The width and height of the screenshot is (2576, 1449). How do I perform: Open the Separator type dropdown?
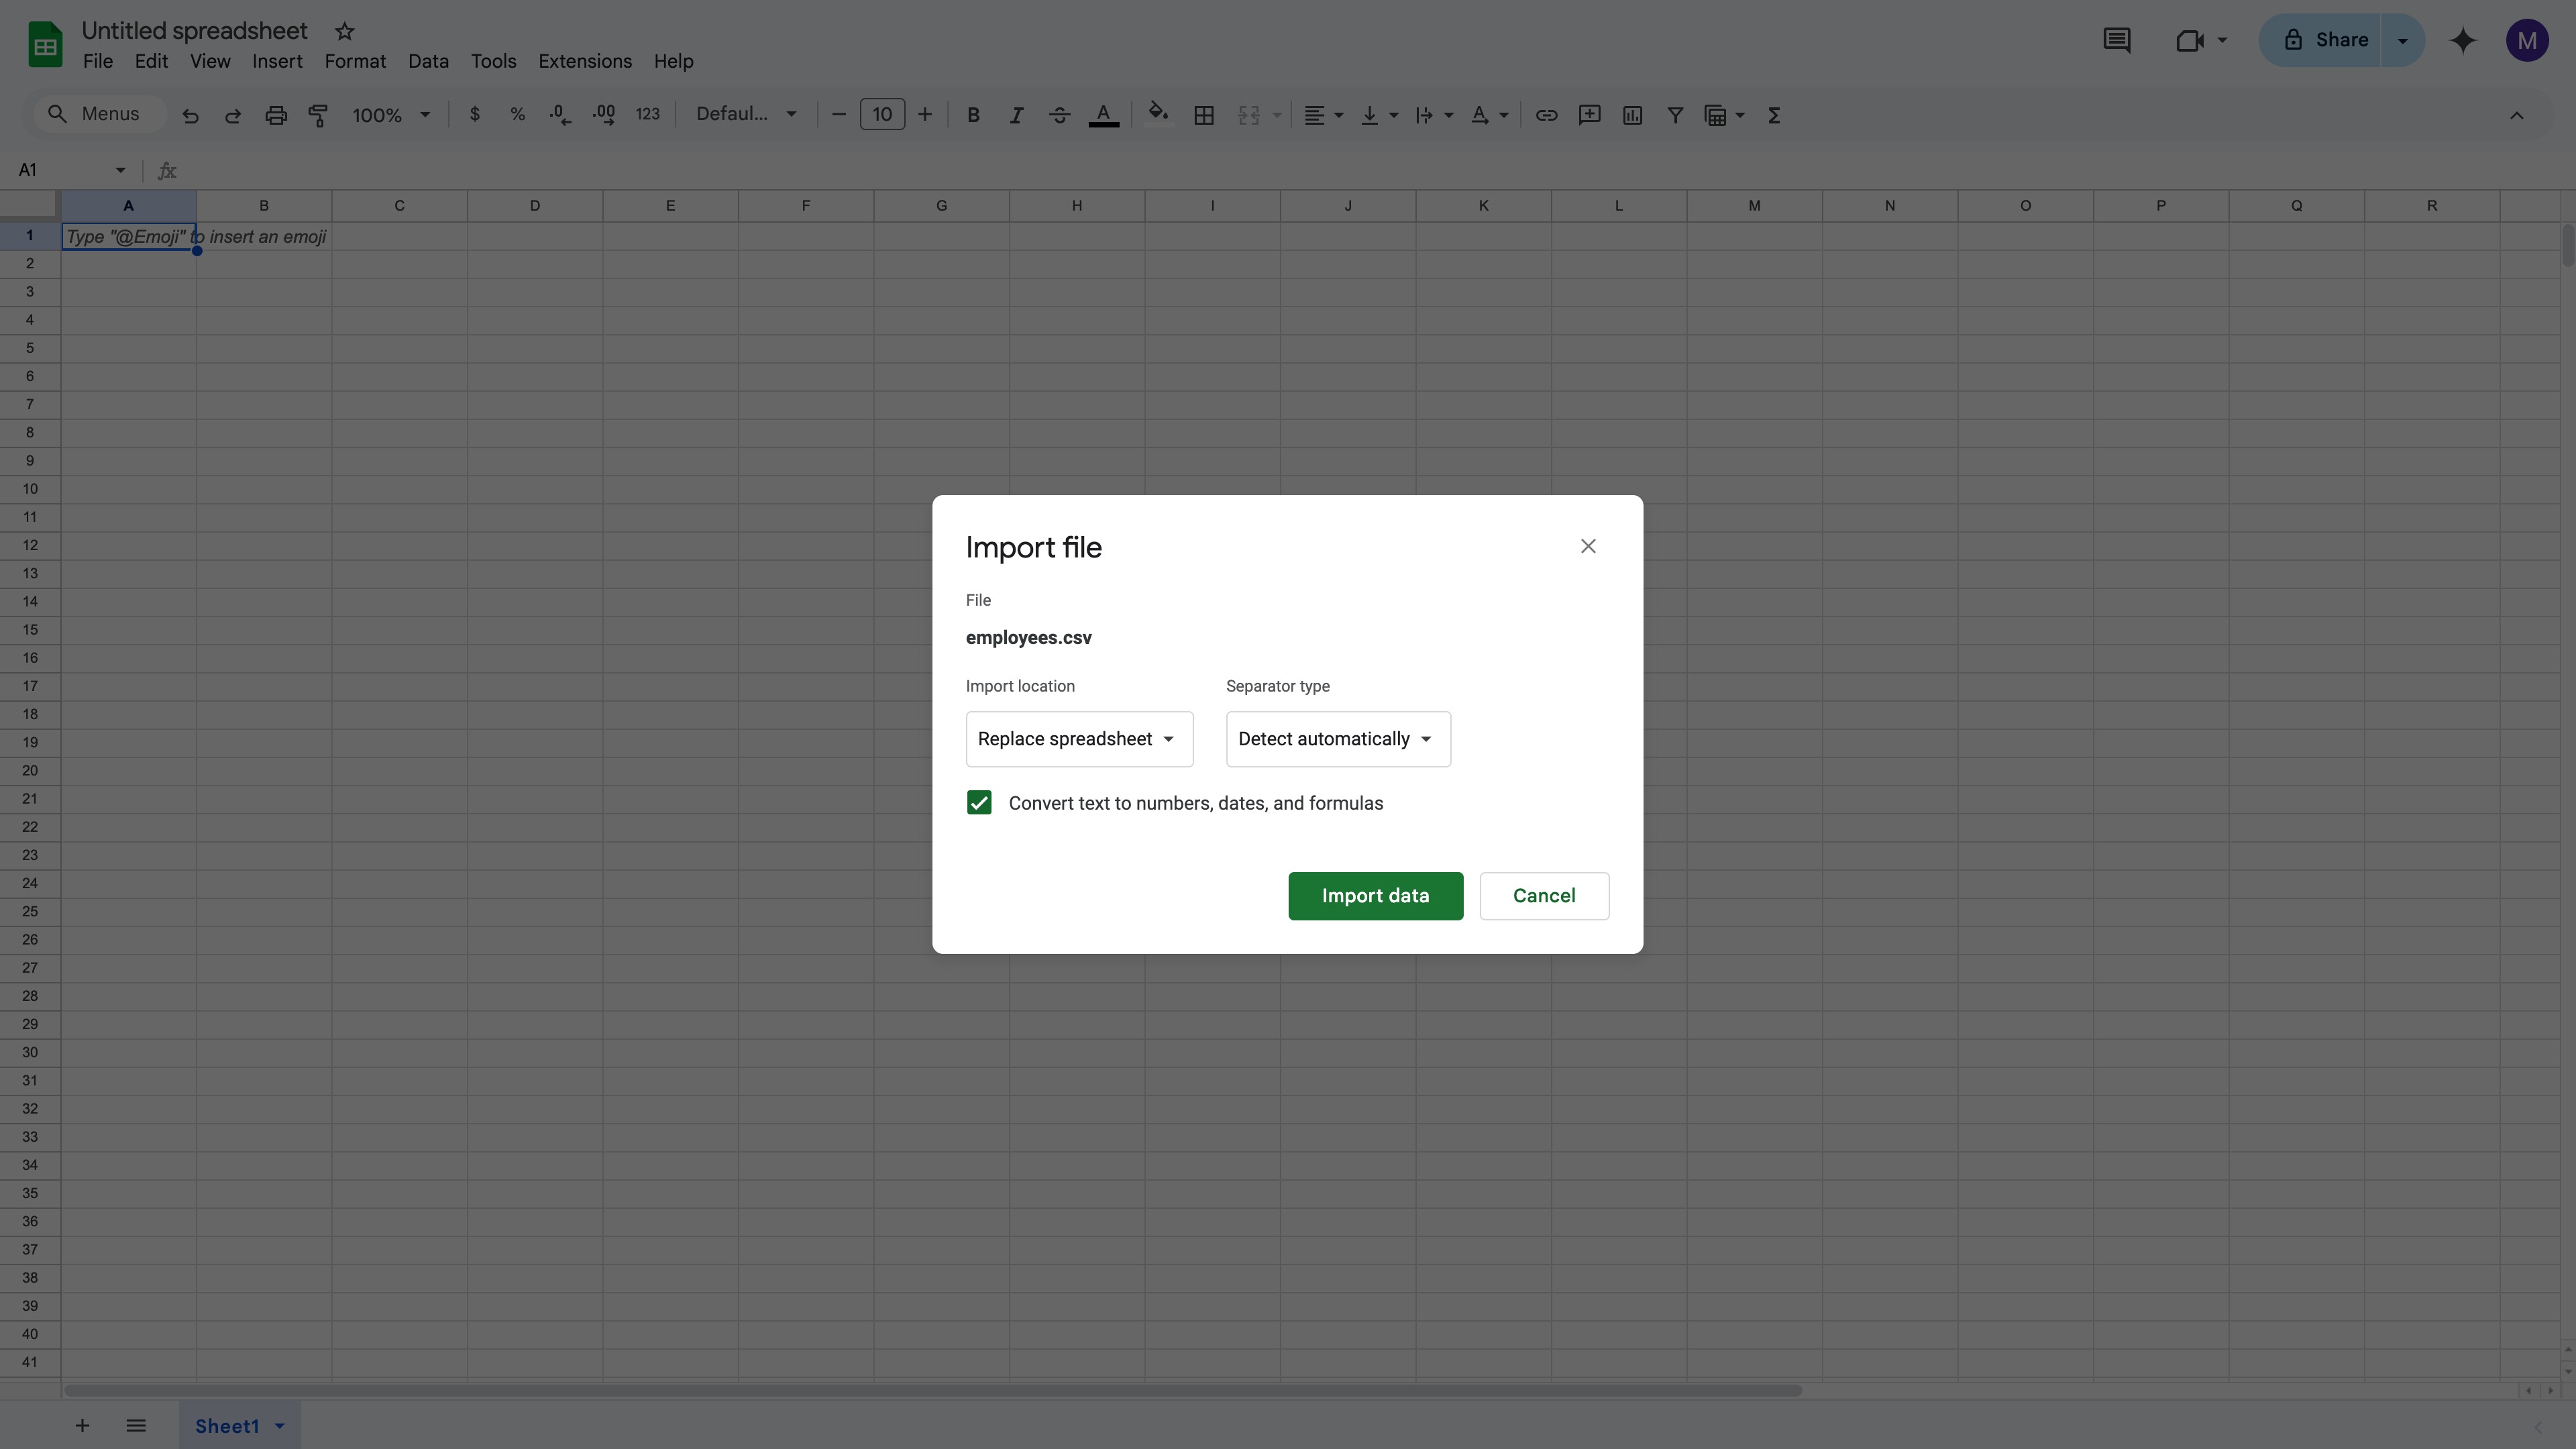pos(1338,739)
